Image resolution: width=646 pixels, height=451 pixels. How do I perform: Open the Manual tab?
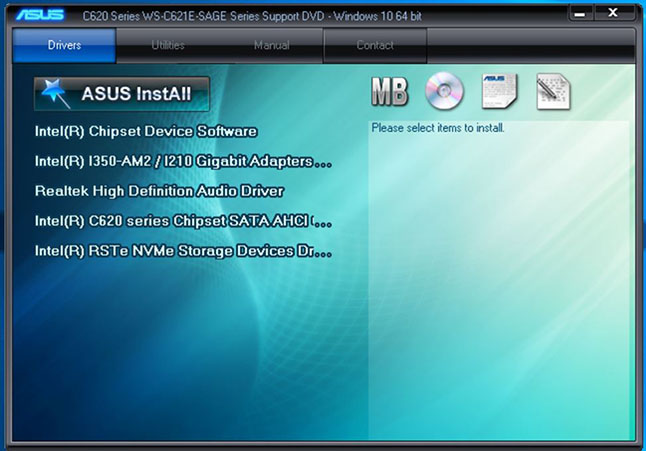[x=272, y=45]
